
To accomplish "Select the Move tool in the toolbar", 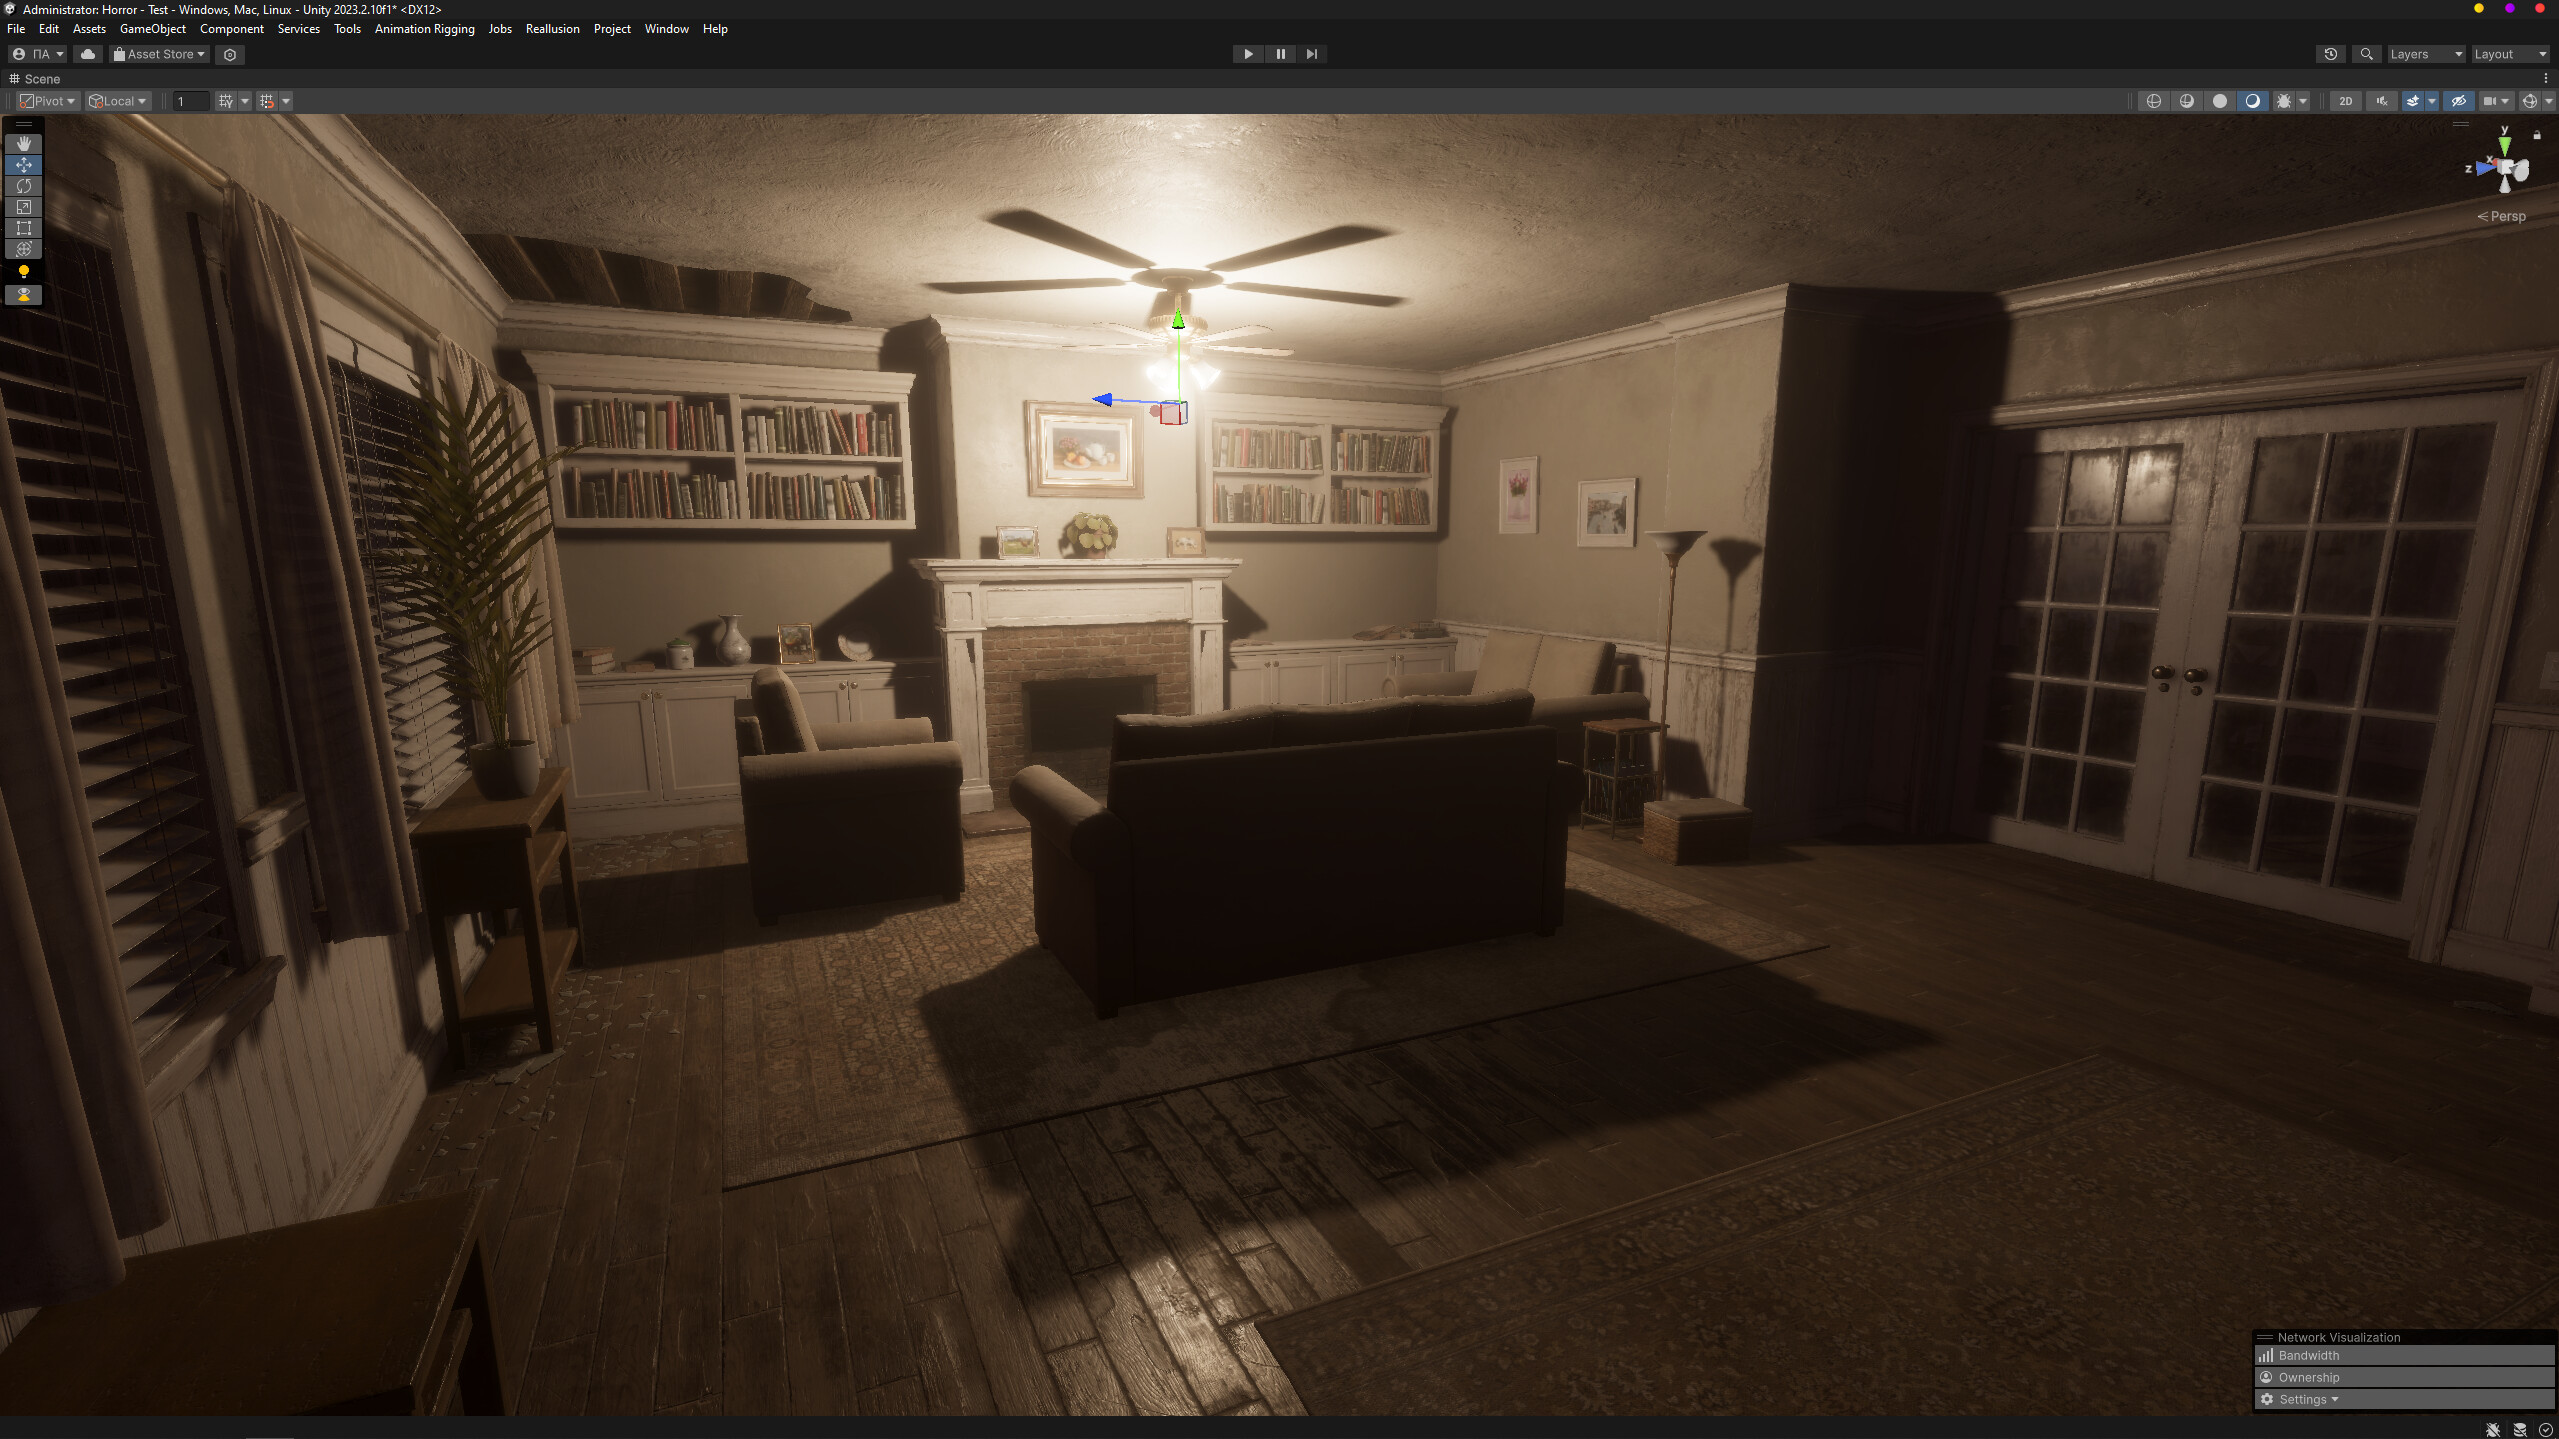I will (23, 165).
